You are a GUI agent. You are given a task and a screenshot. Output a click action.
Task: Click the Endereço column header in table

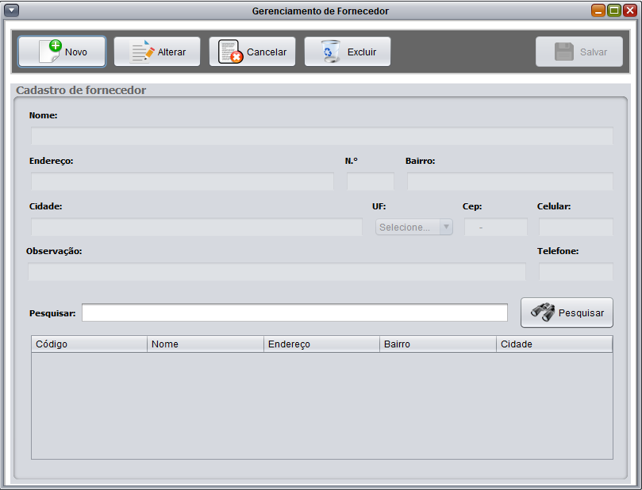(x=321, y=344)
